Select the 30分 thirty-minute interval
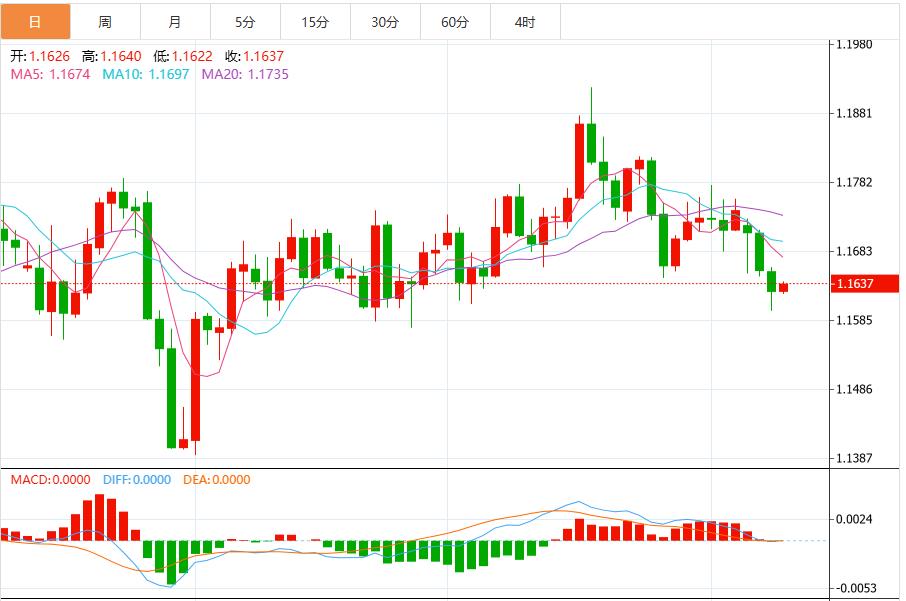906x601 pixels. [383, 19]
